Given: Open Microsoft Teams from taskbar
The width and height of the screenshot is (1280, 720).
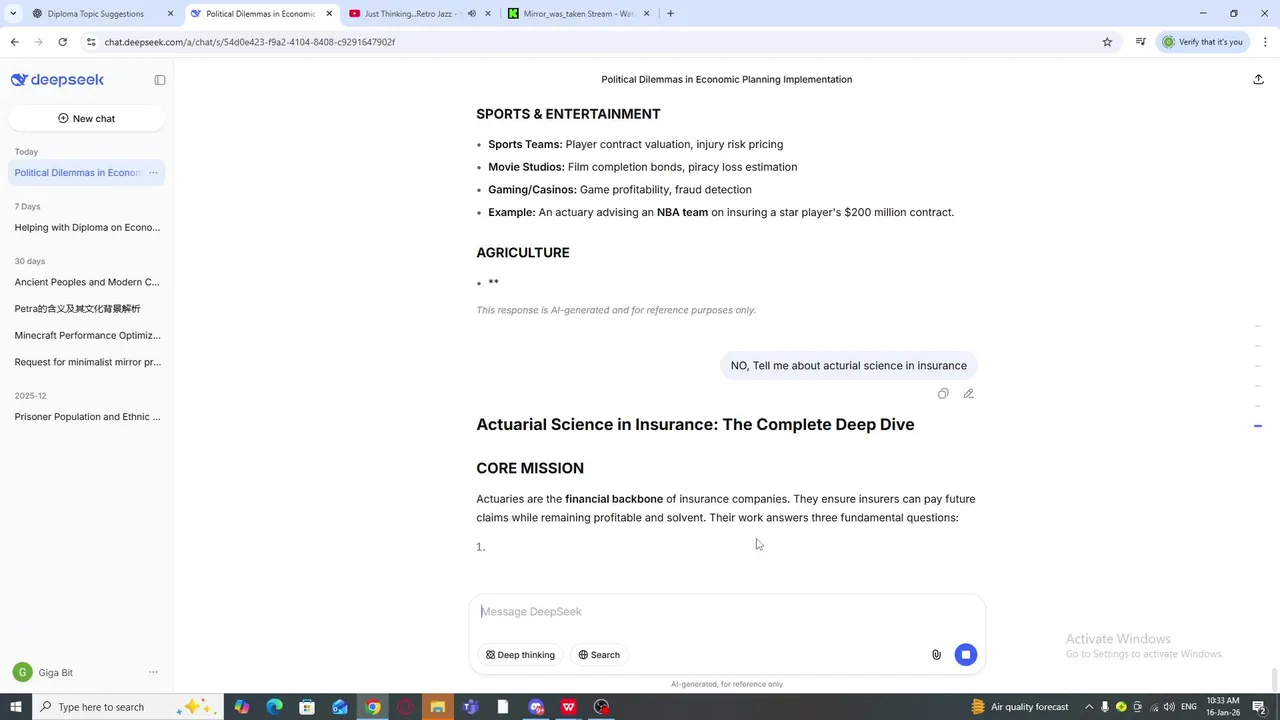Looking at the screenshot, I should pyautogui.click(x=470, y=707).
